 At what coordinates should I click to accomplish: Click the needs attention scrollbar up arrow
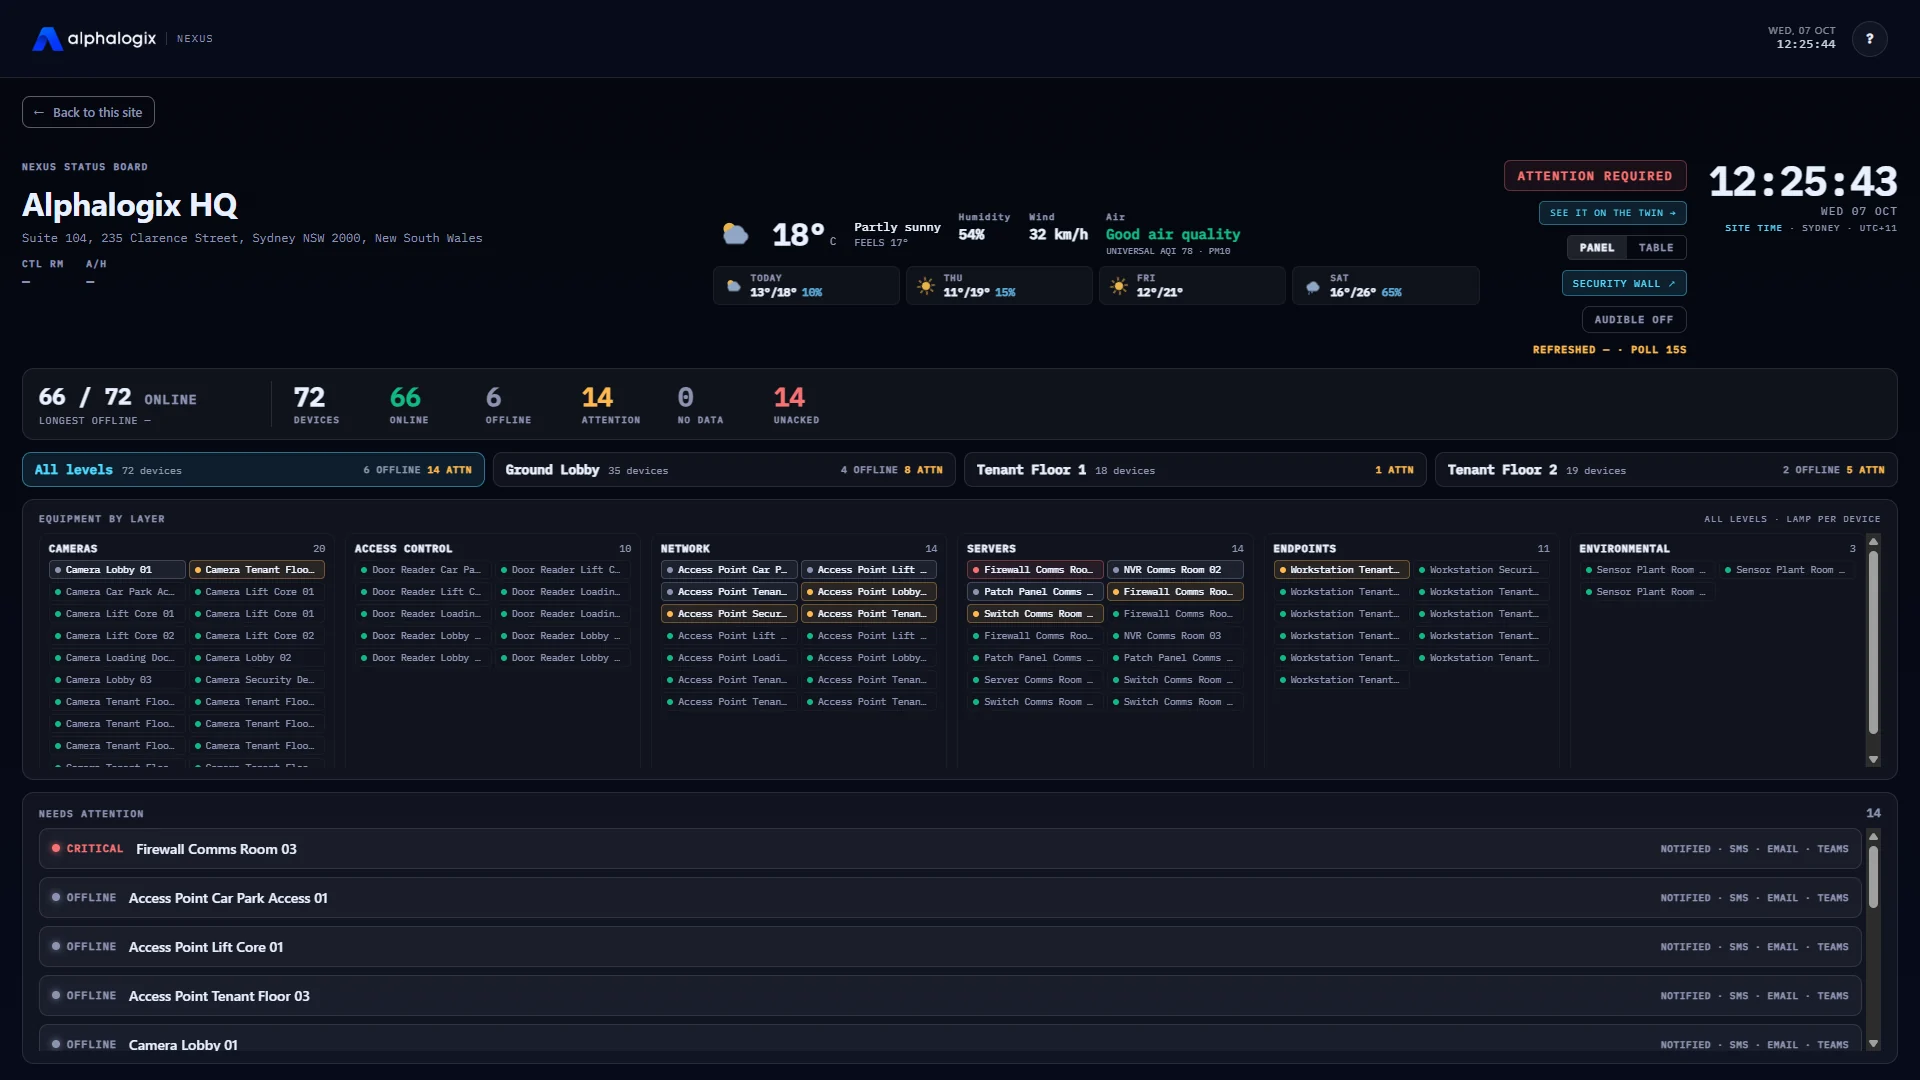click(x=1873, y=836)
